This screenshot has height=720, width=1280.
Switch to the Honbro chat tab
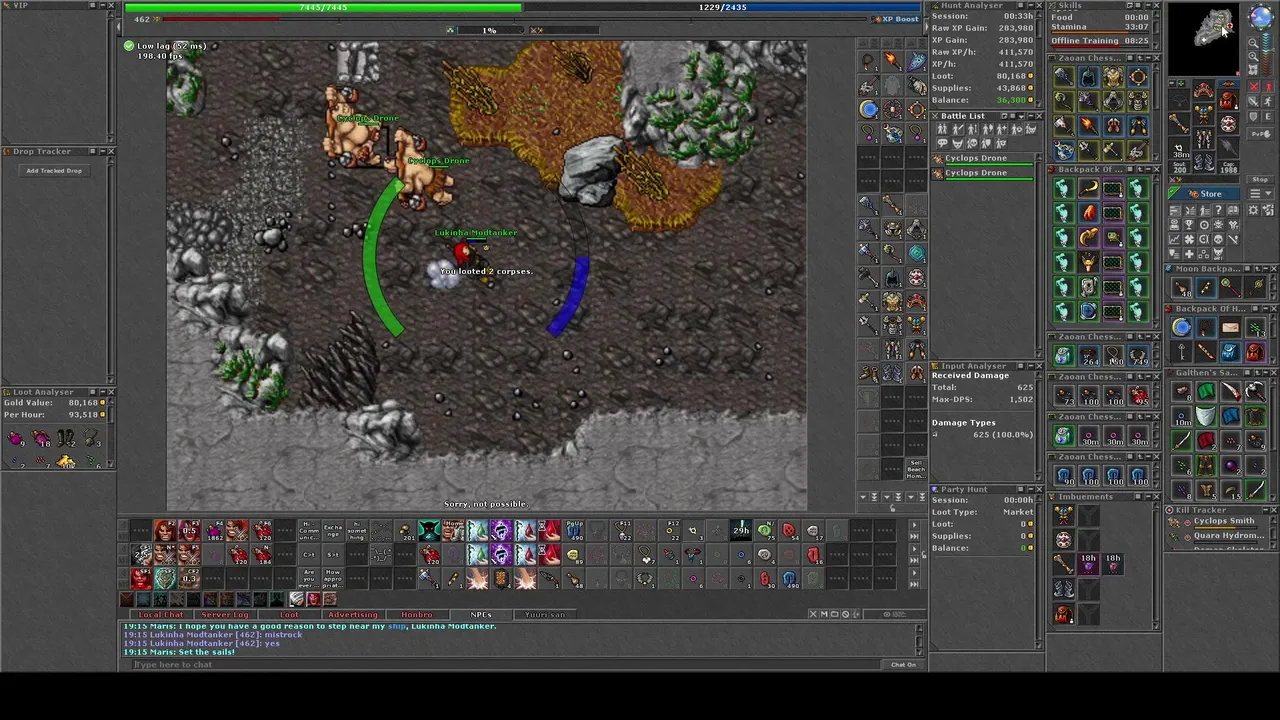(417, 615)
